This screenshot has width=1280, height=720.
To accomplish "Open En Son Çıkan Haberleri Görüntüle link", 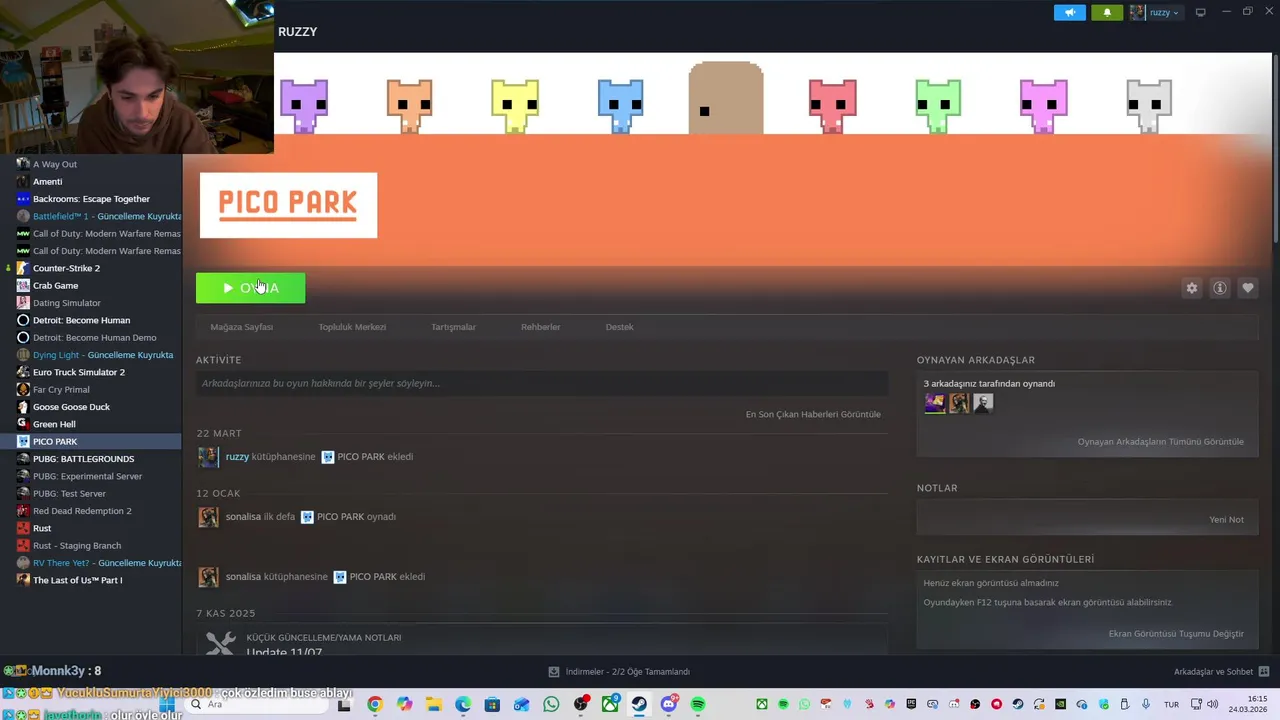I will coord(813,414).
